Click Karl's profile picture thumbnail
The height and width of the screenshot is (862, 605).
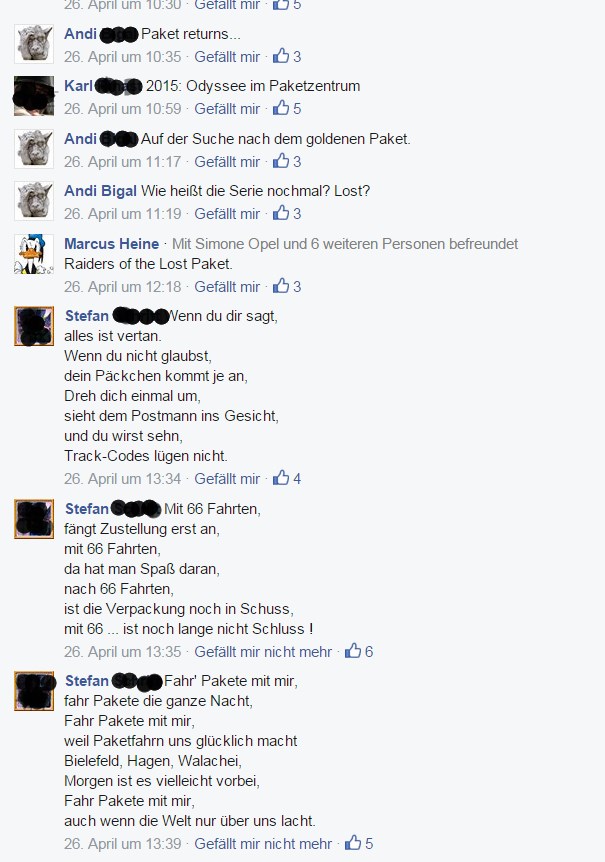pos(34,96)
